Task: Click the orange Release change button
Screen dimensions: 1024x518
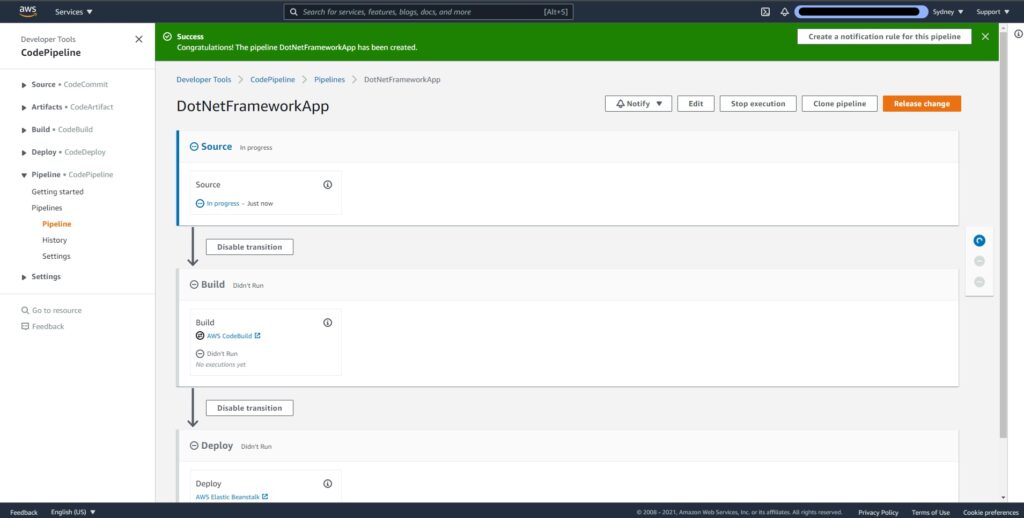Action: click(921, 104)
